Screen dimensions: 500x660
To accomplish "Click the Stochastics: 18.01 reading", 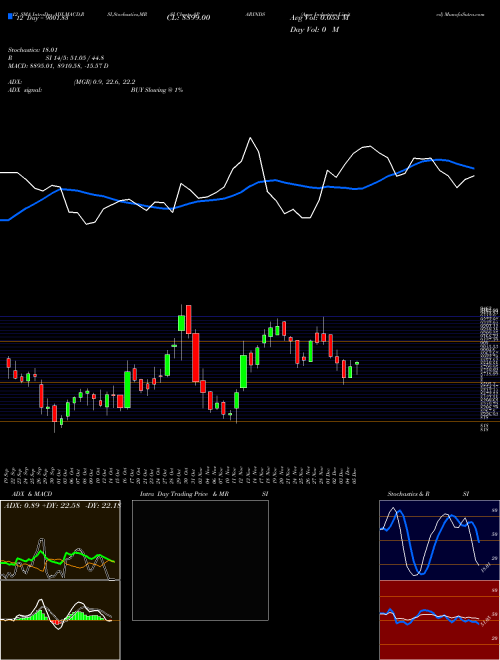I will [x=33, y=50].
